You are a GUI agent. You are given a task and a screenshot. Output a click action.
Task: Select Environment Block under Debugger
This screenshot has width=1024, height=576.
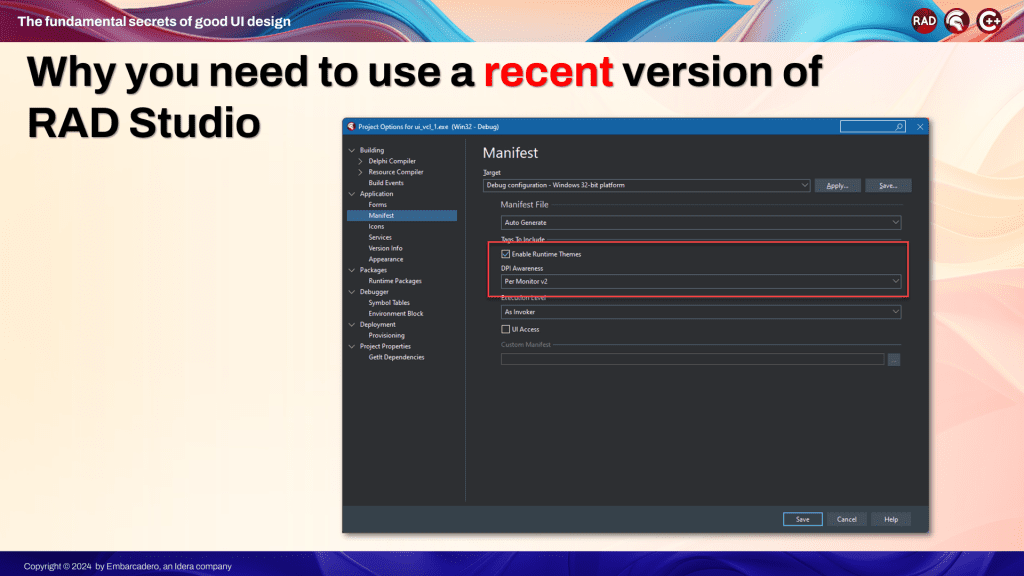[x=396, y=313]
